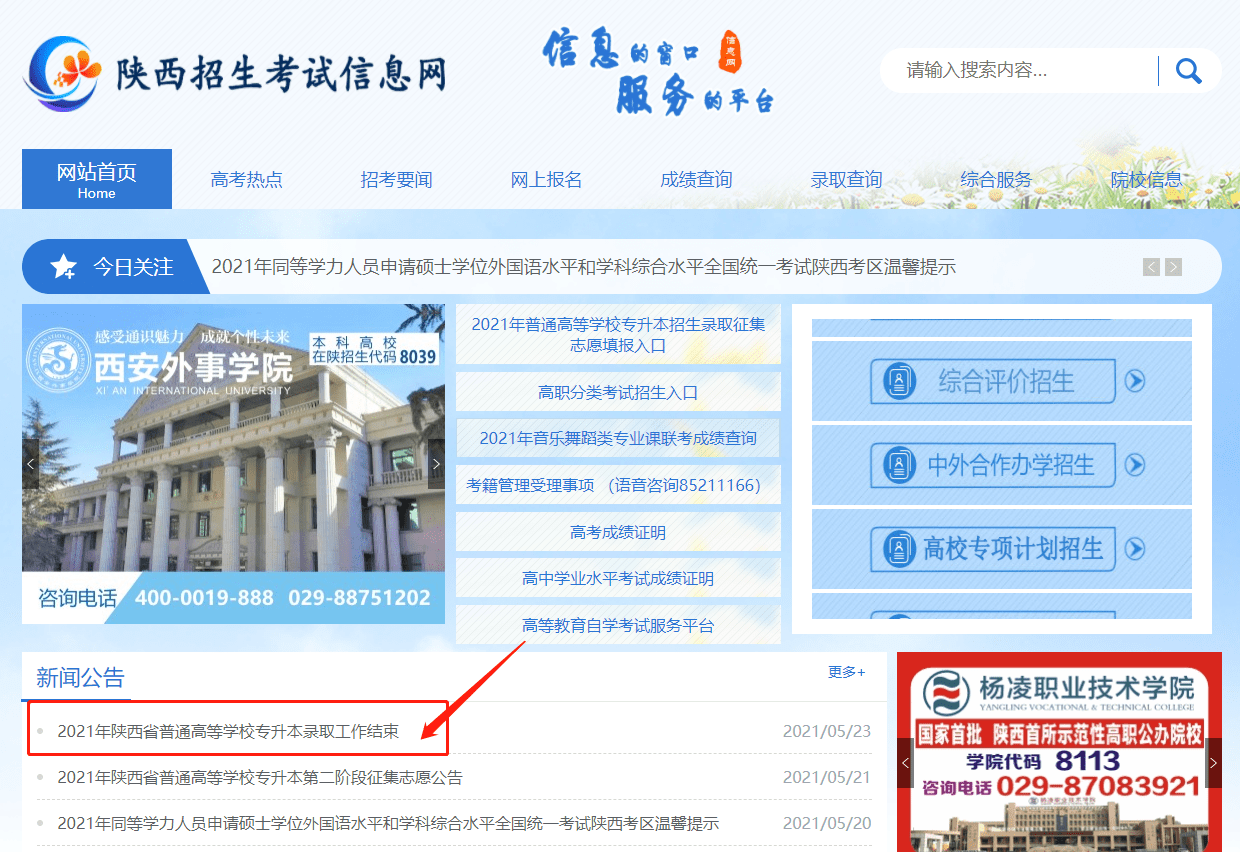Open the 招考要闻 menu
Viewport: 1240px width, 852px height.
coord(397,180)
